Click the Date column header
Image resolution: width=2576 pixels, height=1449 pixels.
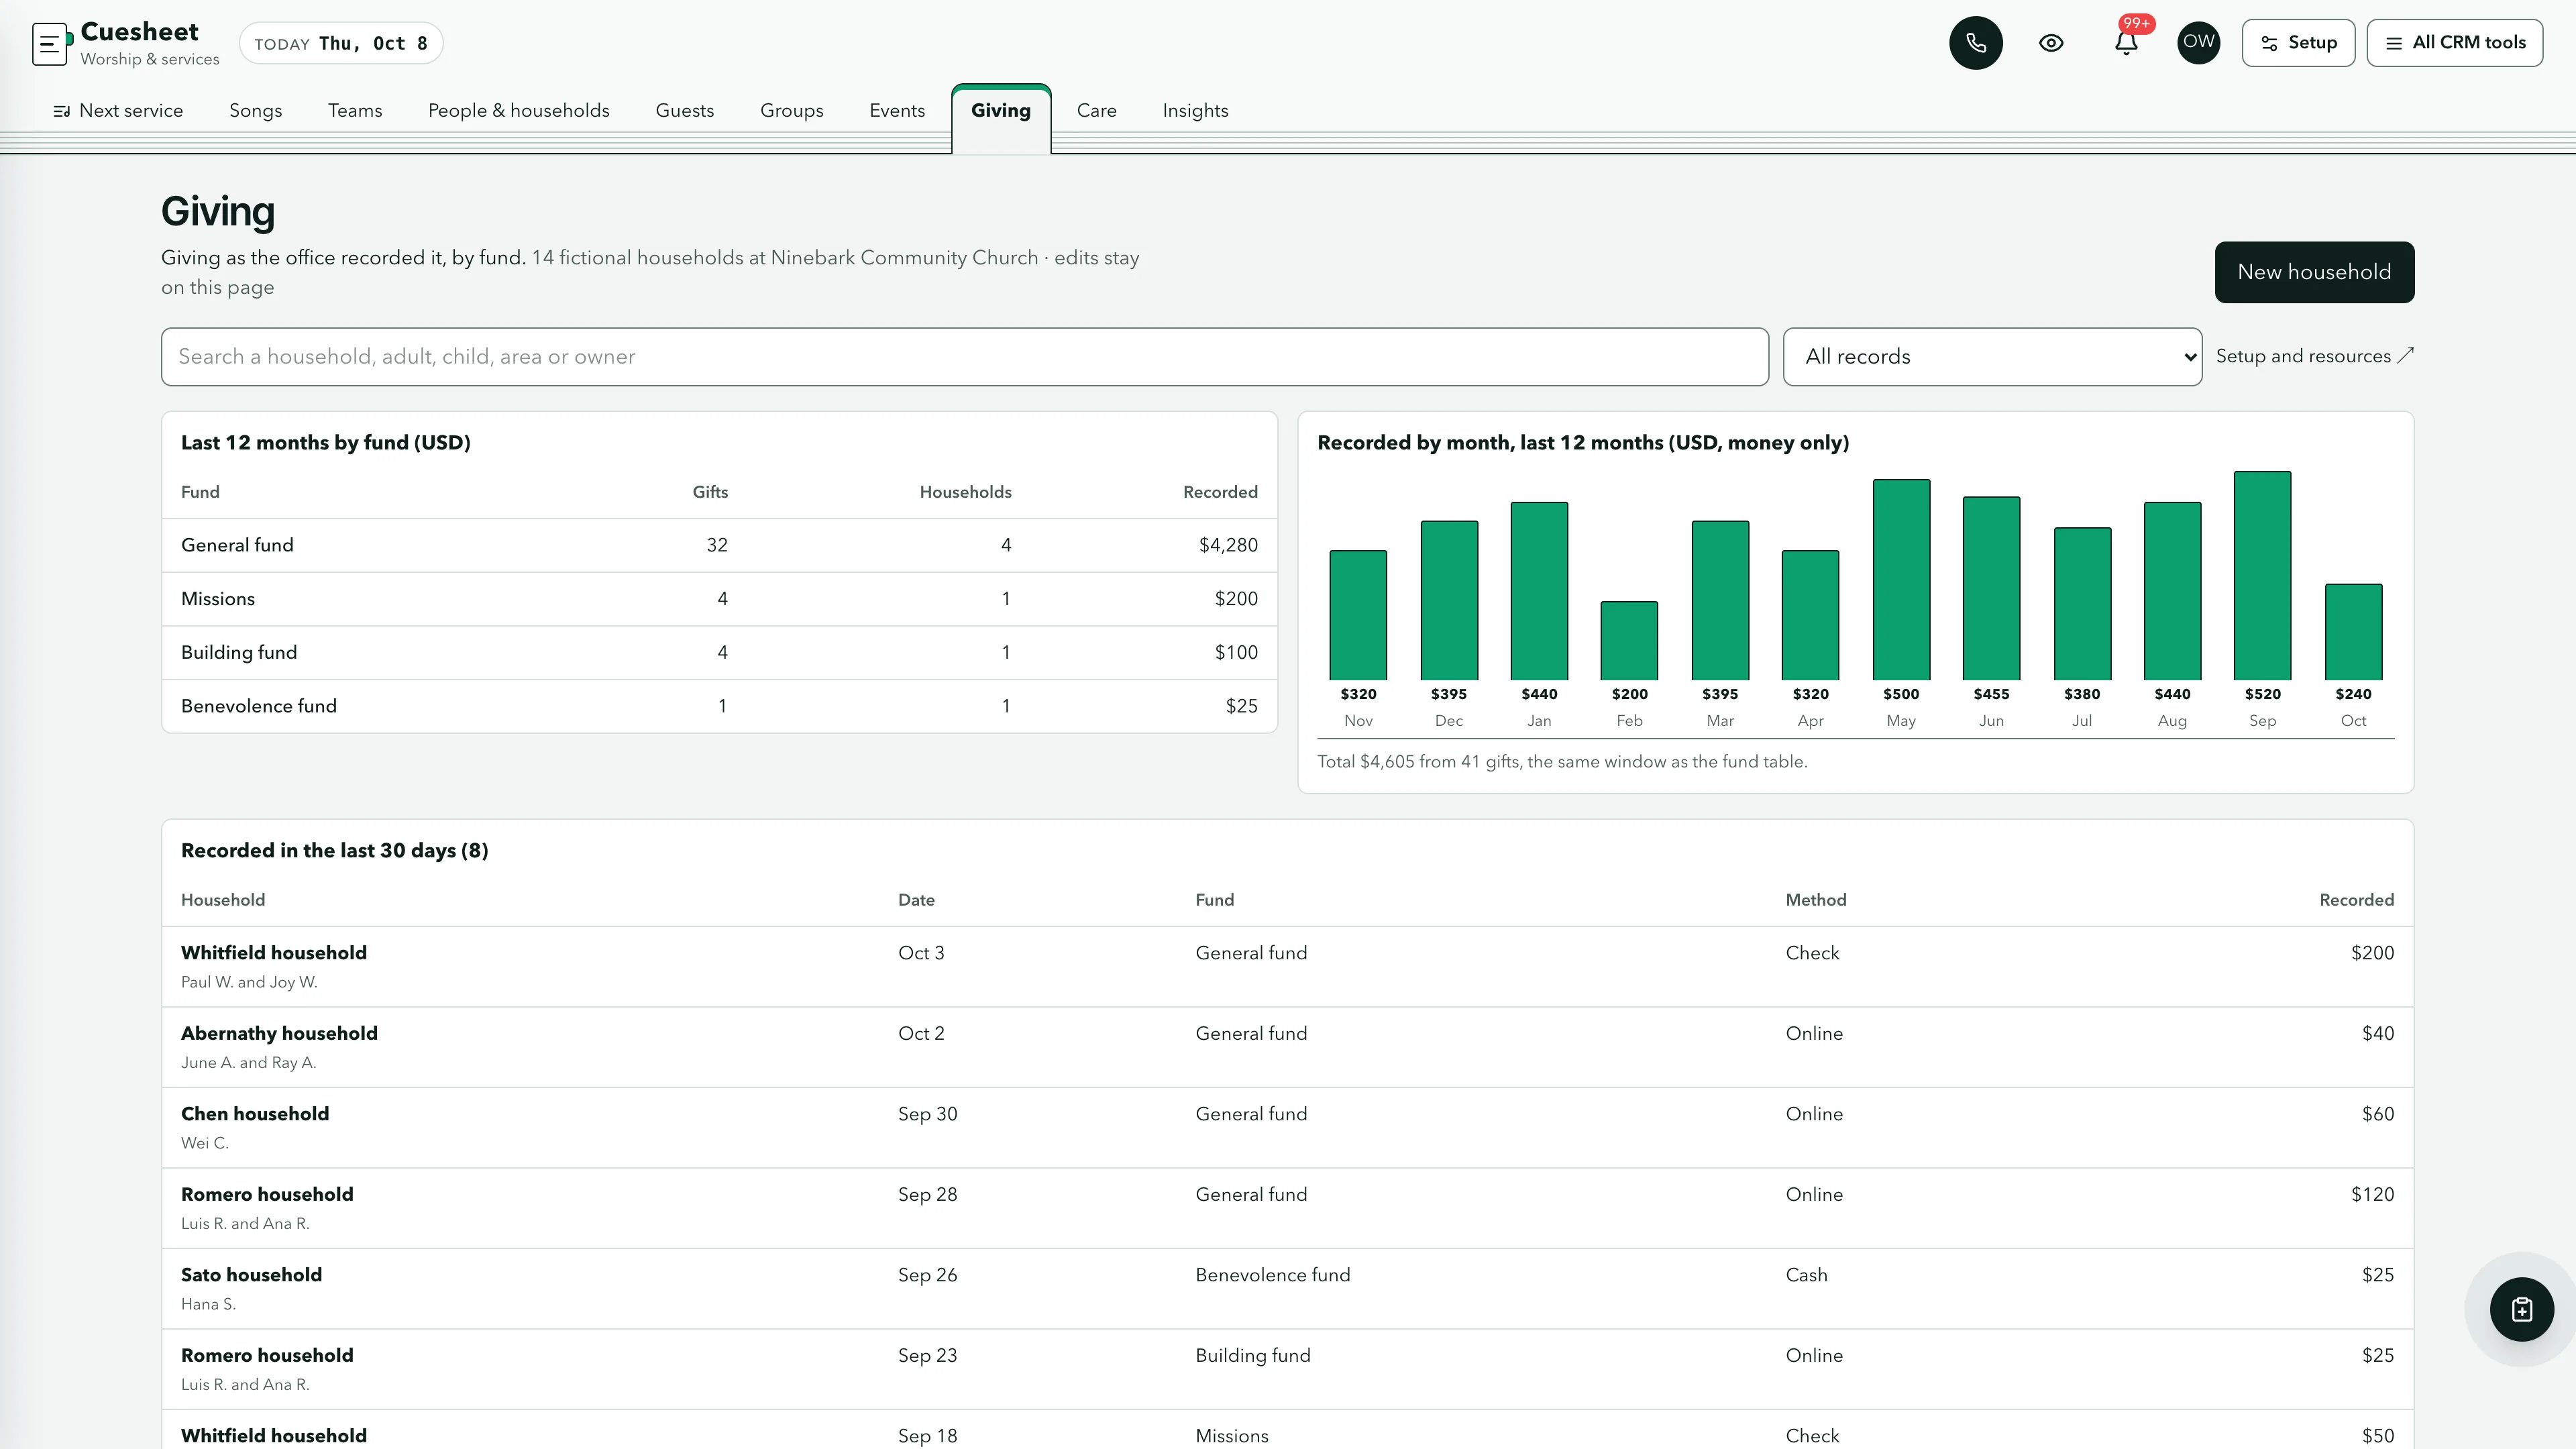[x=916, y=900]
